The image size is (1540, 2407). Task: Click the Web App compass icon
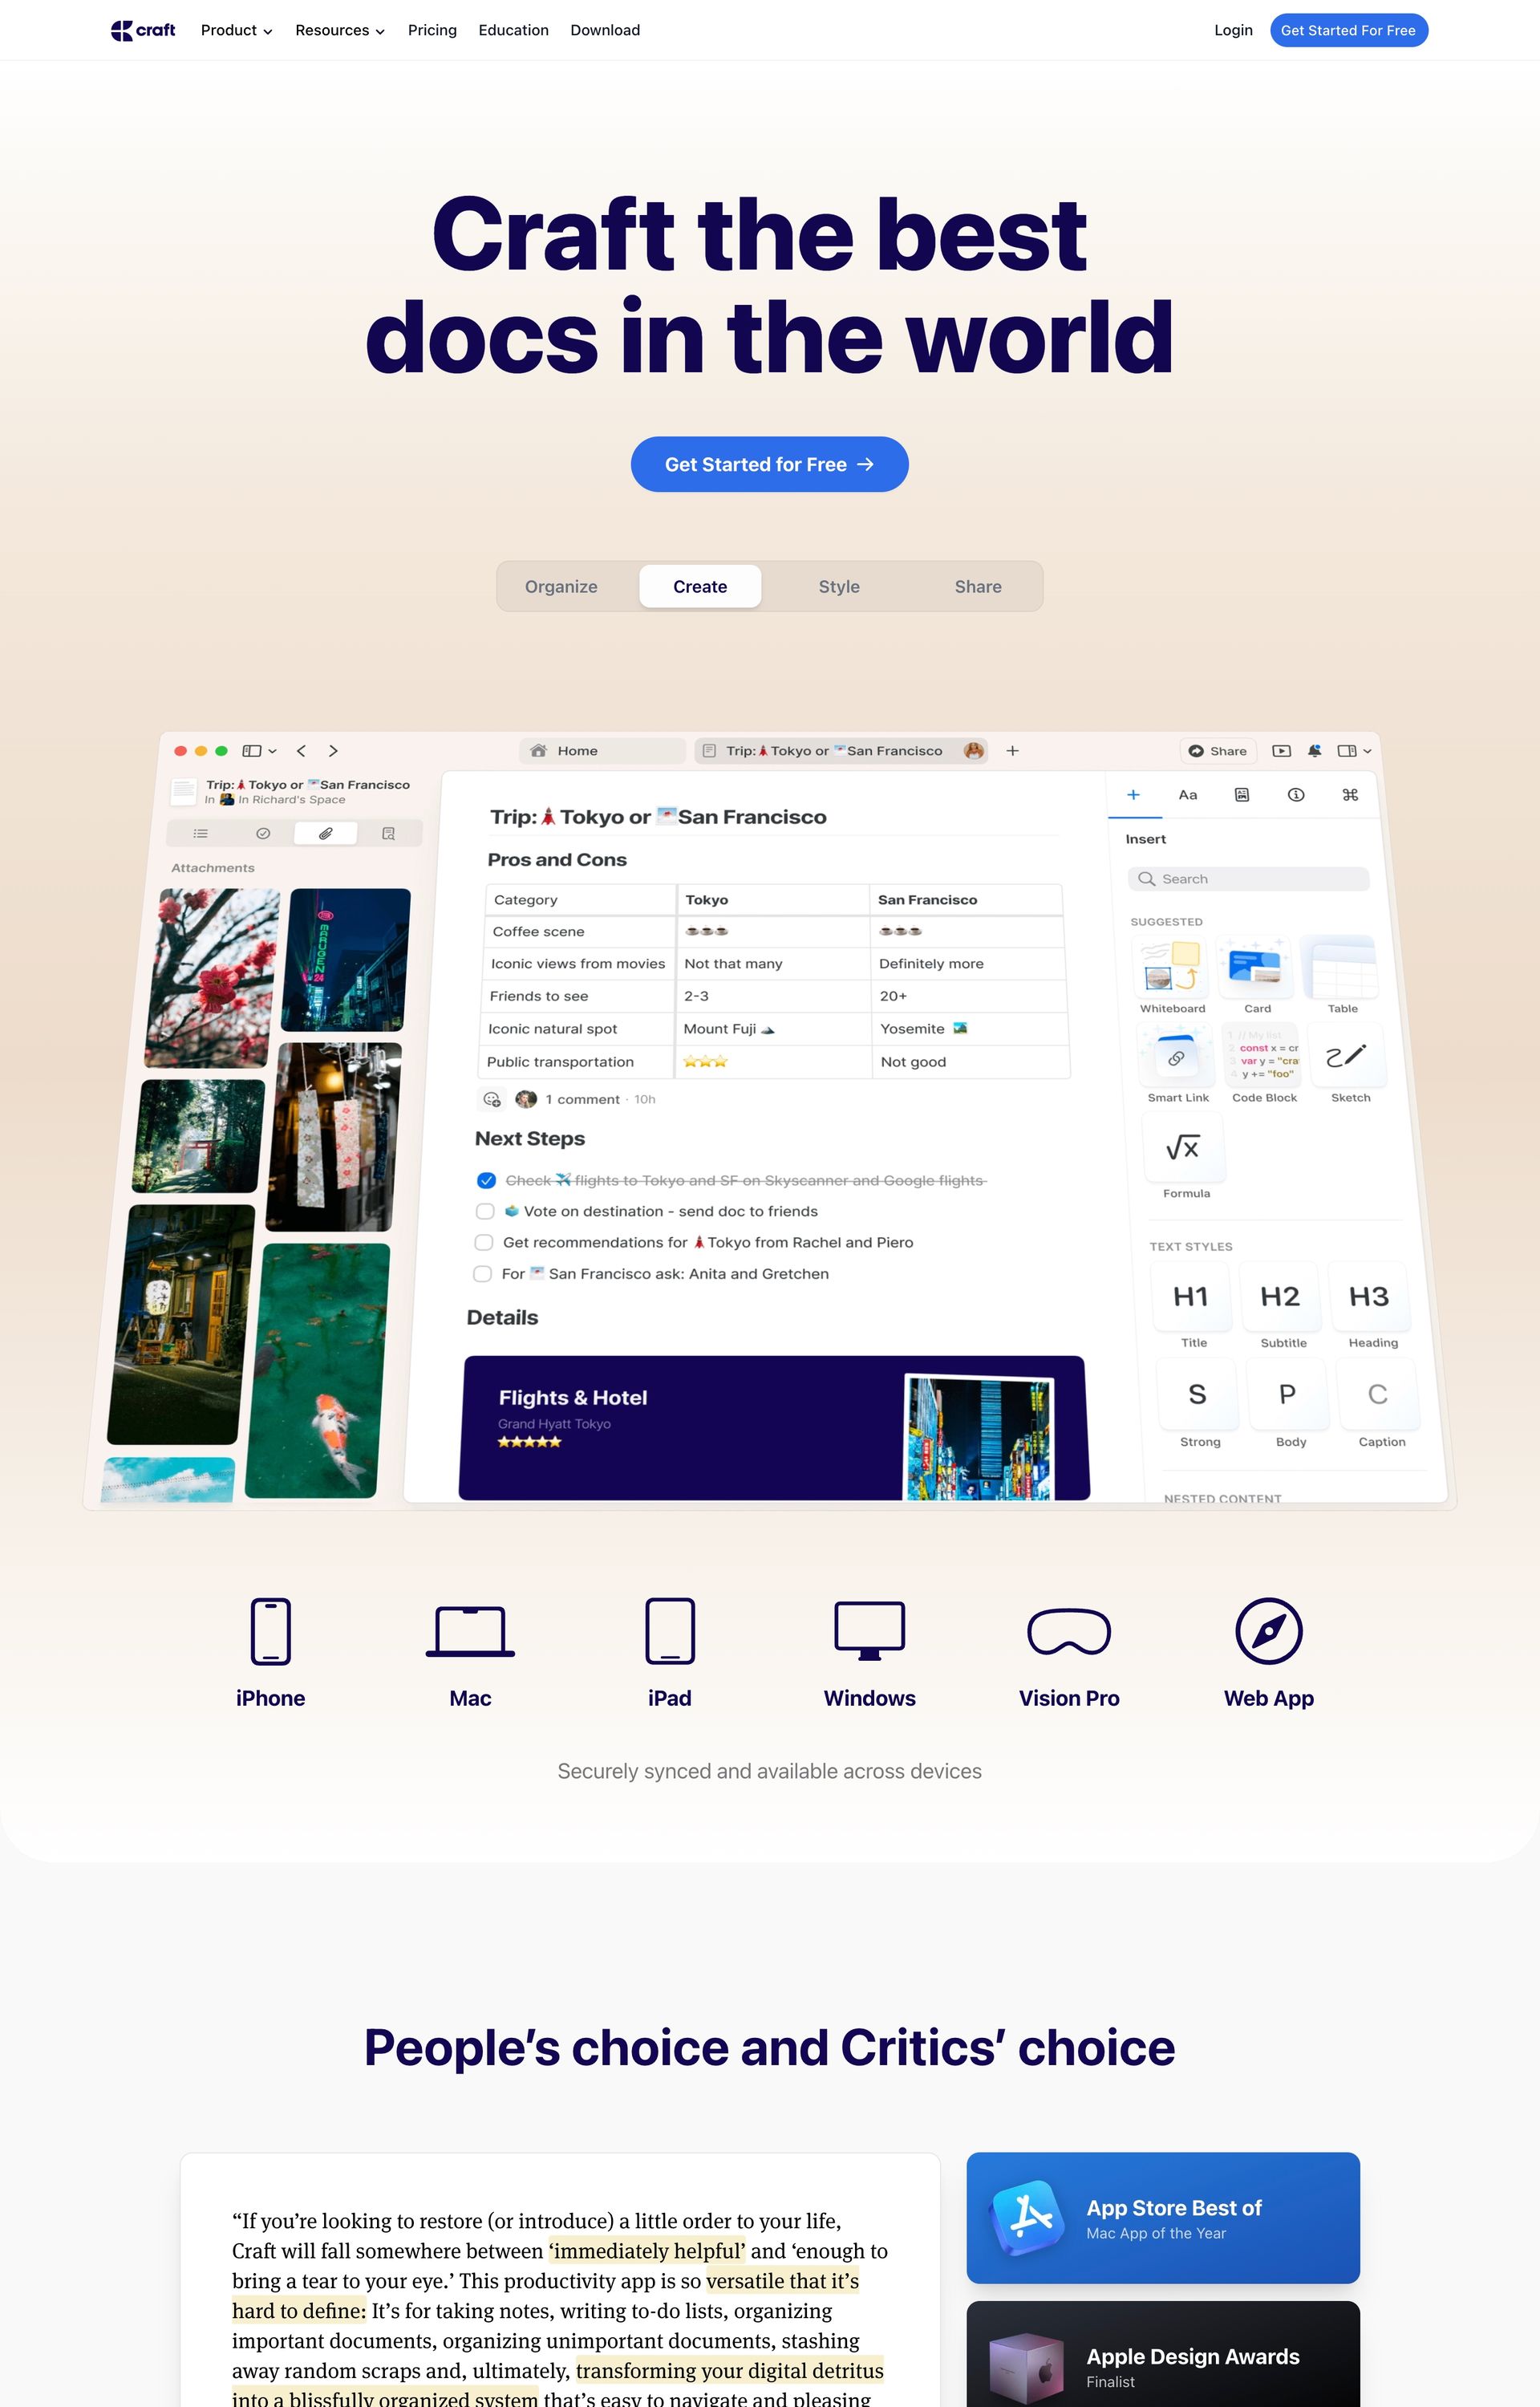point(1268,1631)
